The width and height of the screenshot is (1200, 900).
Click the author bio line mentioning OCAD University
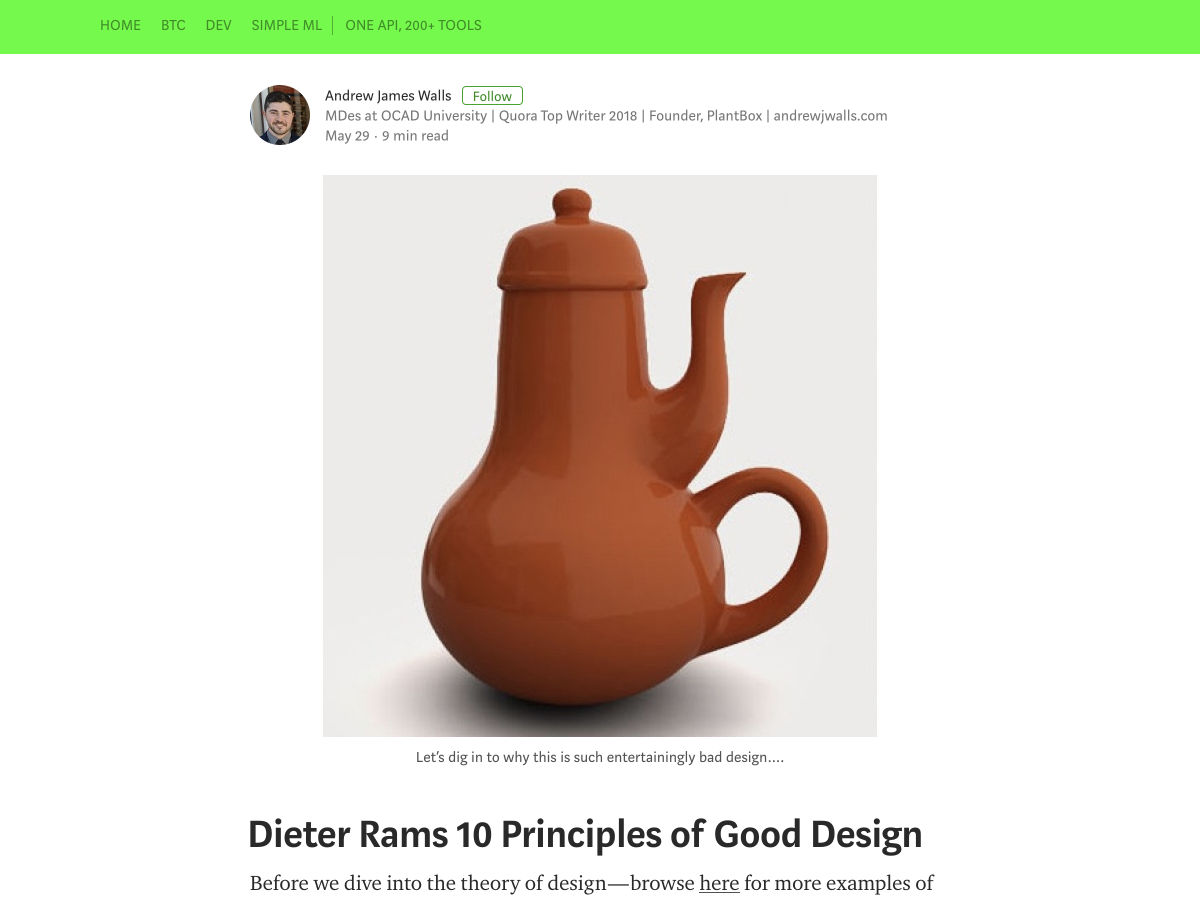[x=606, y=116]
